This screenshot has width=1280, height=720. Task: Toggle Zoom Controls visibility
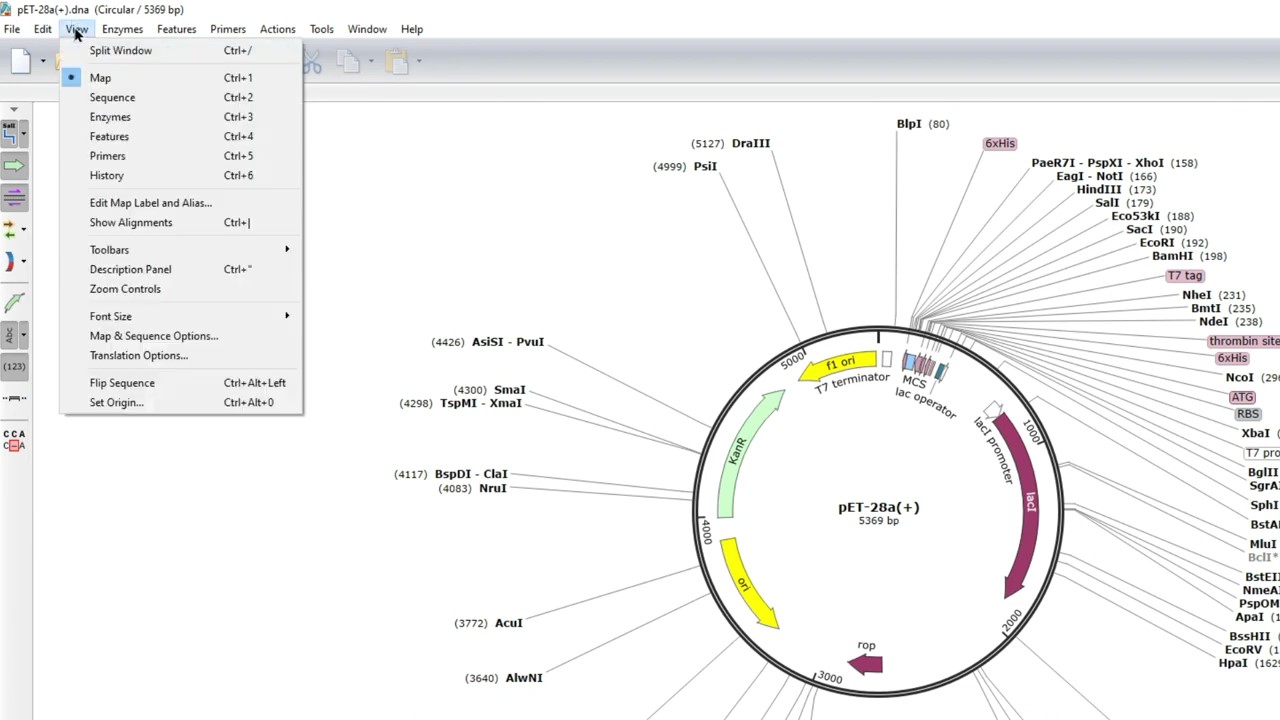181,289
